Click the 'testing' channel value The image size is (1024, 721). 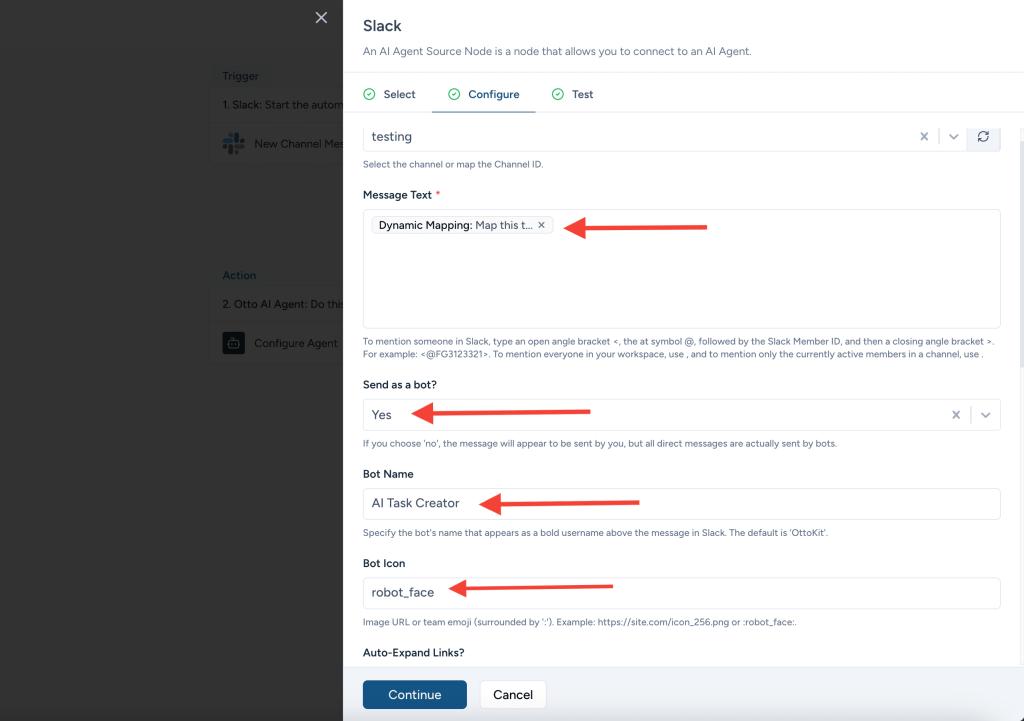[392, 136]
